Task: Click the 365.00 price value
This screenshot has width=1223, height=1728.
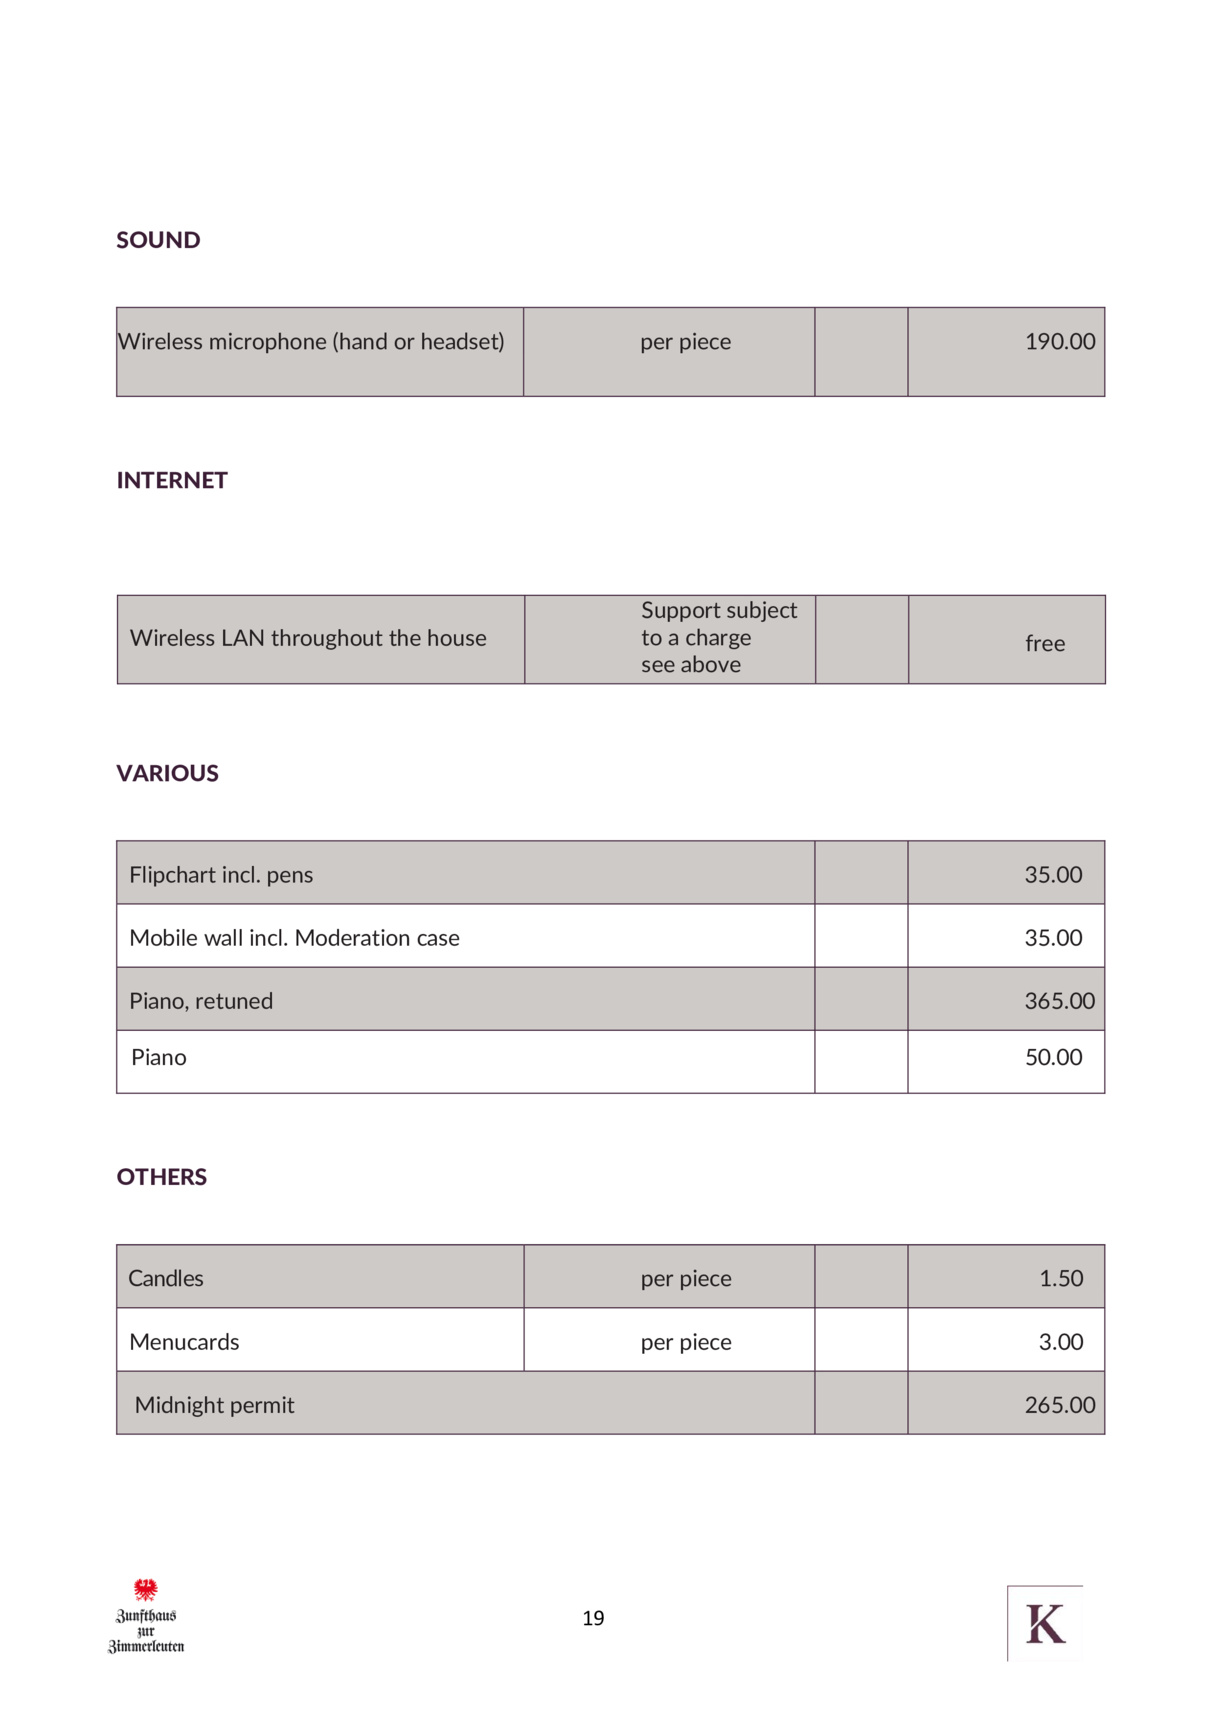Action: (x=1059, y=1001)
